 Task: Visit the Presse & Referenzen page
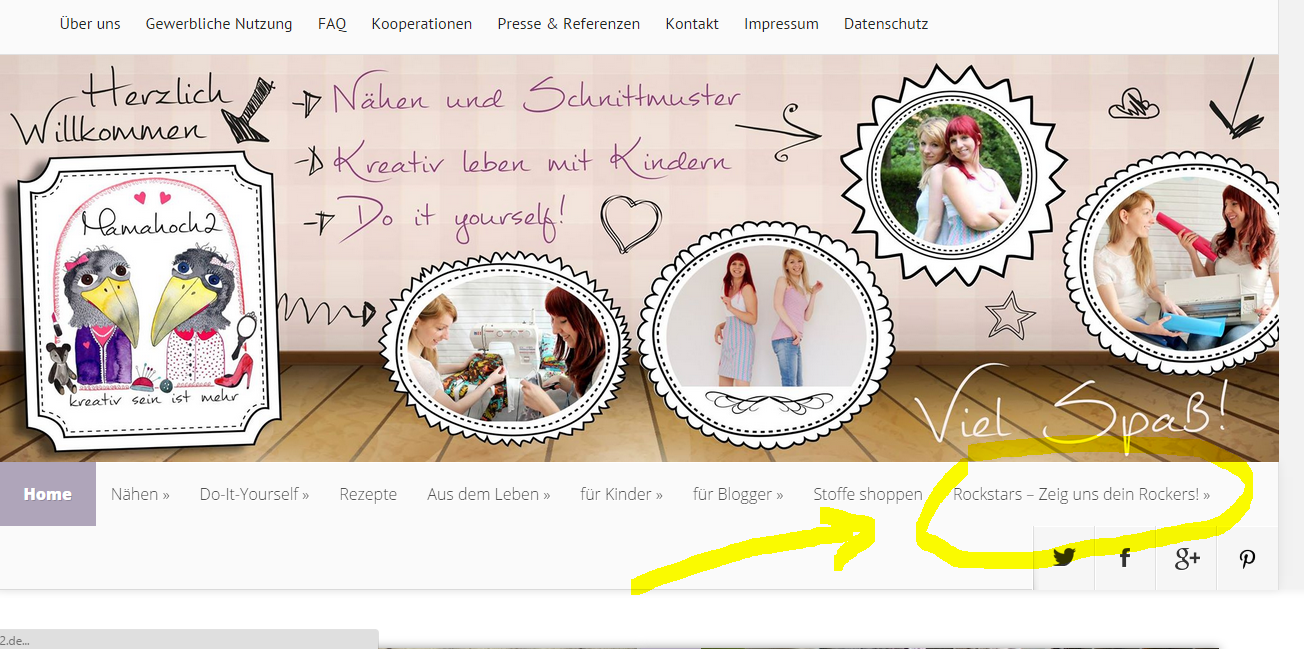(568, 24)
